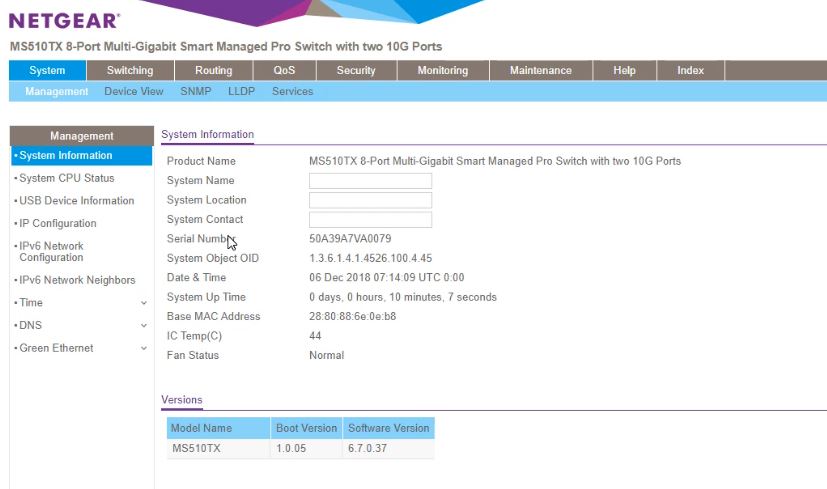The width and height of the screenshot is (827, 489).
Task: Open the System tab
Action: tap(47, 70)
